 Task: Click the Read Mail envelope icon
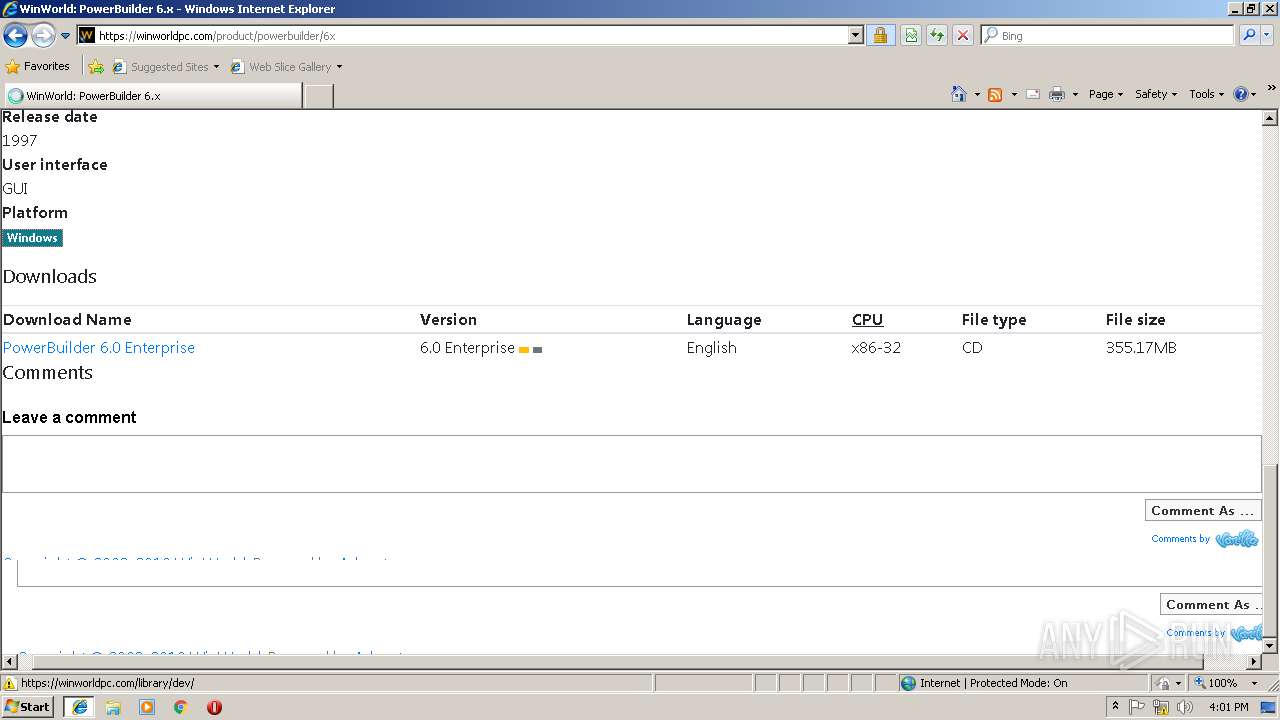(1033, 94)
